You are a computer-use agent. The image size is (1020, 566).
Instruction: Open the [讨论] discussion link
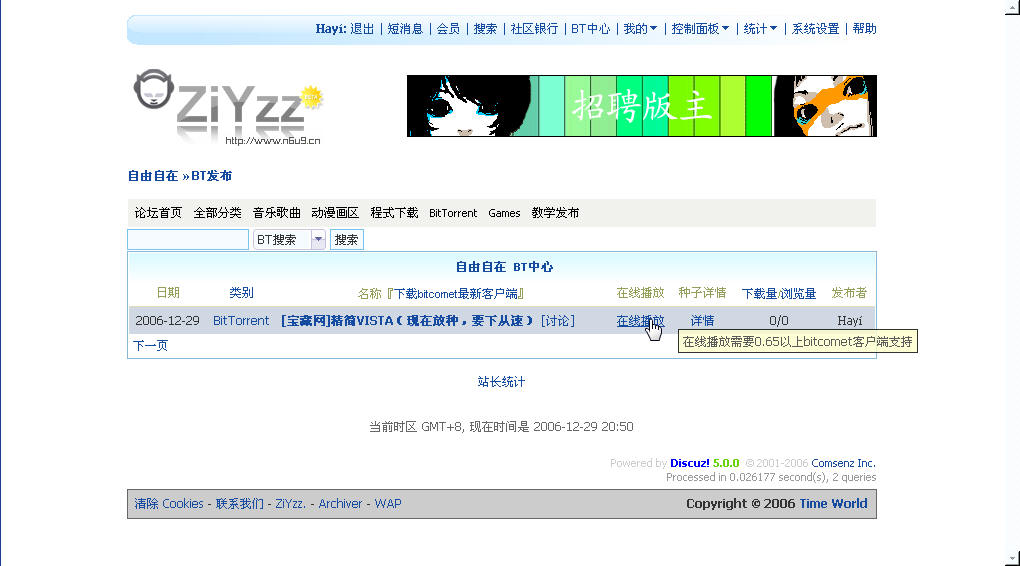557,321
